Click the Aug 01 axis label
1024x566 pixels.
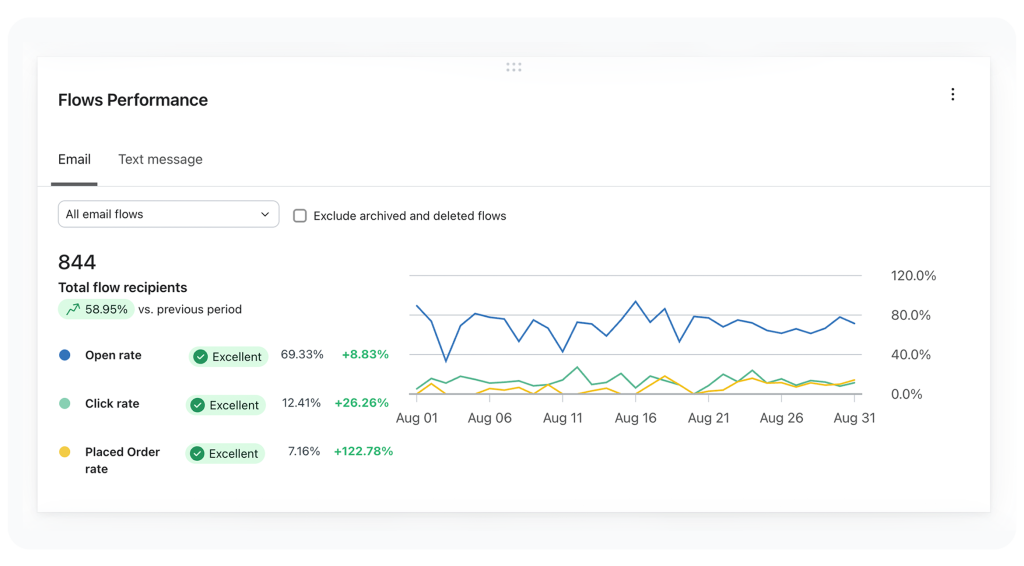[417, 418]
